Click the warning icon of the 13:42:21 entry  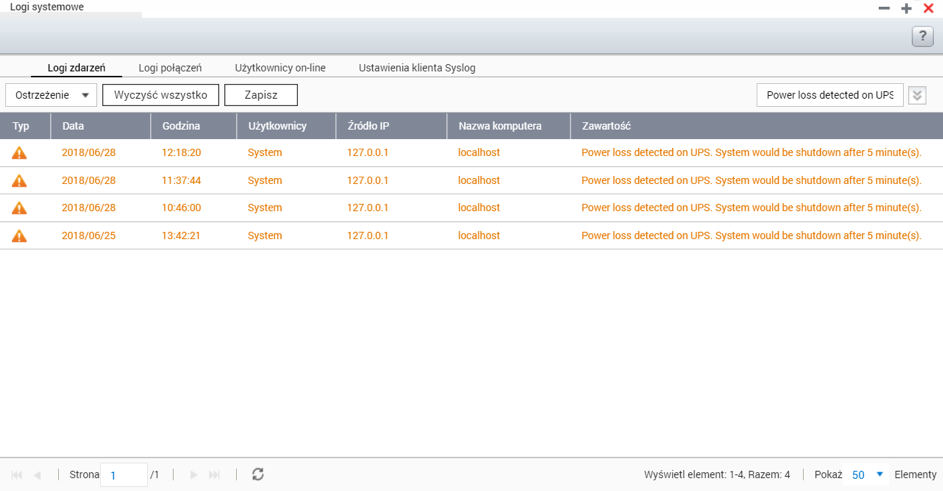point(19,237)
